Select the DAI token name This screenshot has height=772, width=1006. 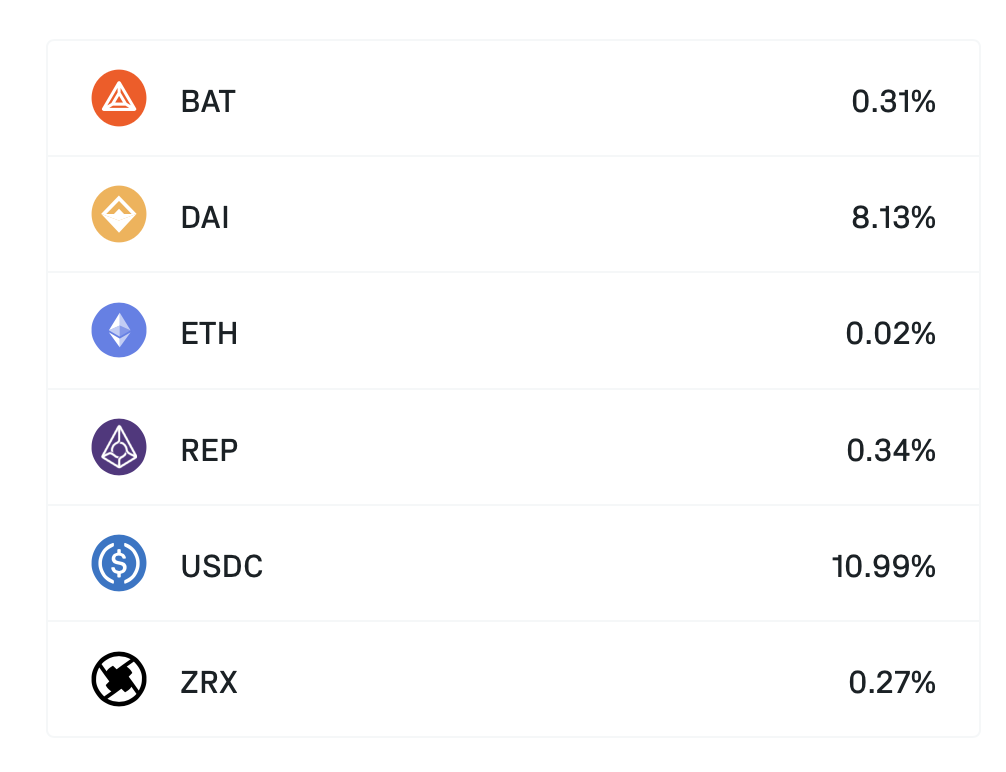click(205, 218)
